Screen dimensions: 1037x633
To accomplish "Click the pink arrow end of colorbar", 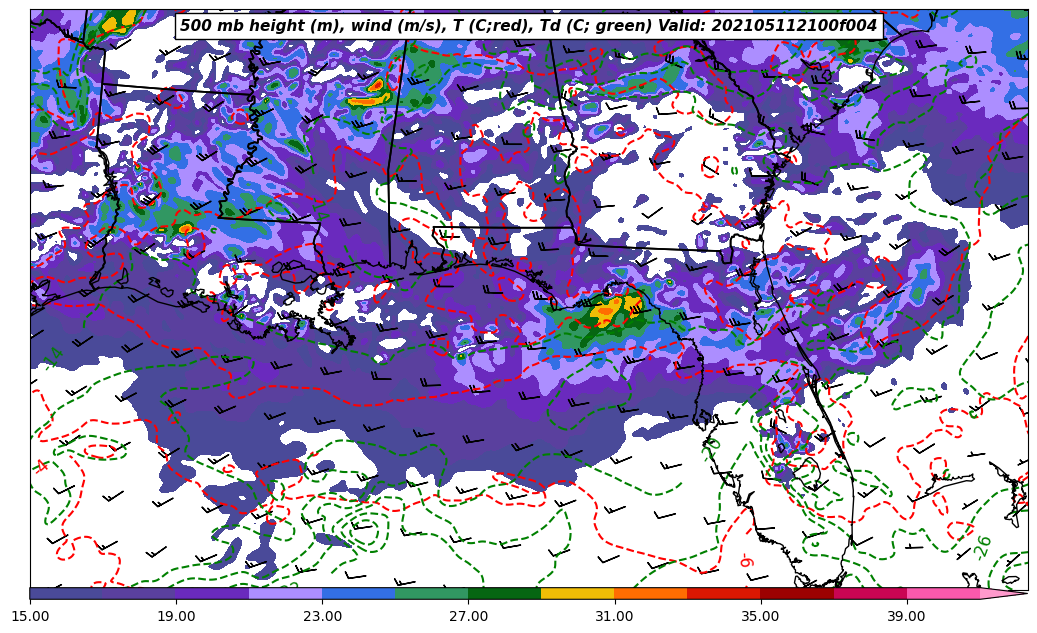I will pos(1003,593).
